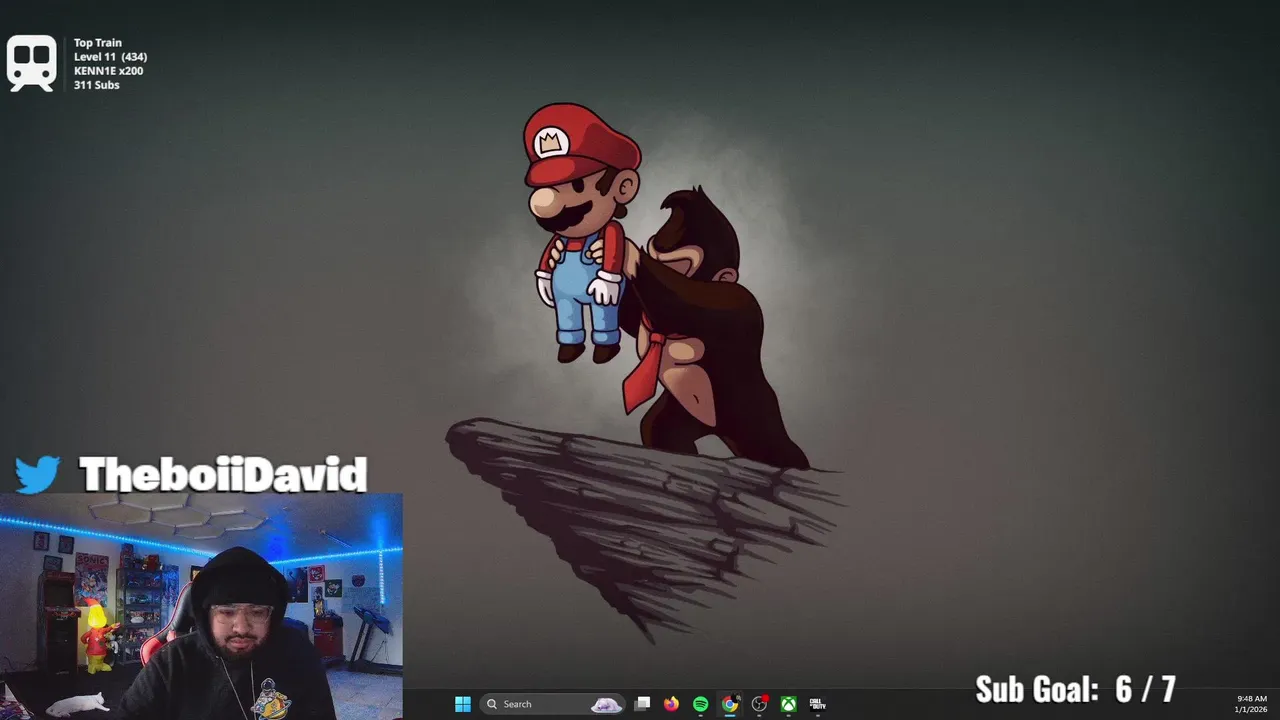Switch to Google Chrome on the taskbar
Screen dimensions: 1280x720
[730, 704]
